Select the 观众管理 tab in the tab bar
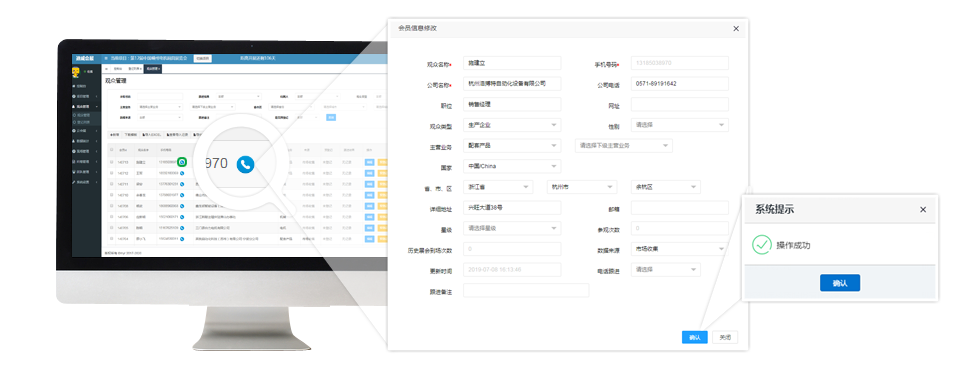This screenshot has width=980, height=371. (x=153, y=68)
